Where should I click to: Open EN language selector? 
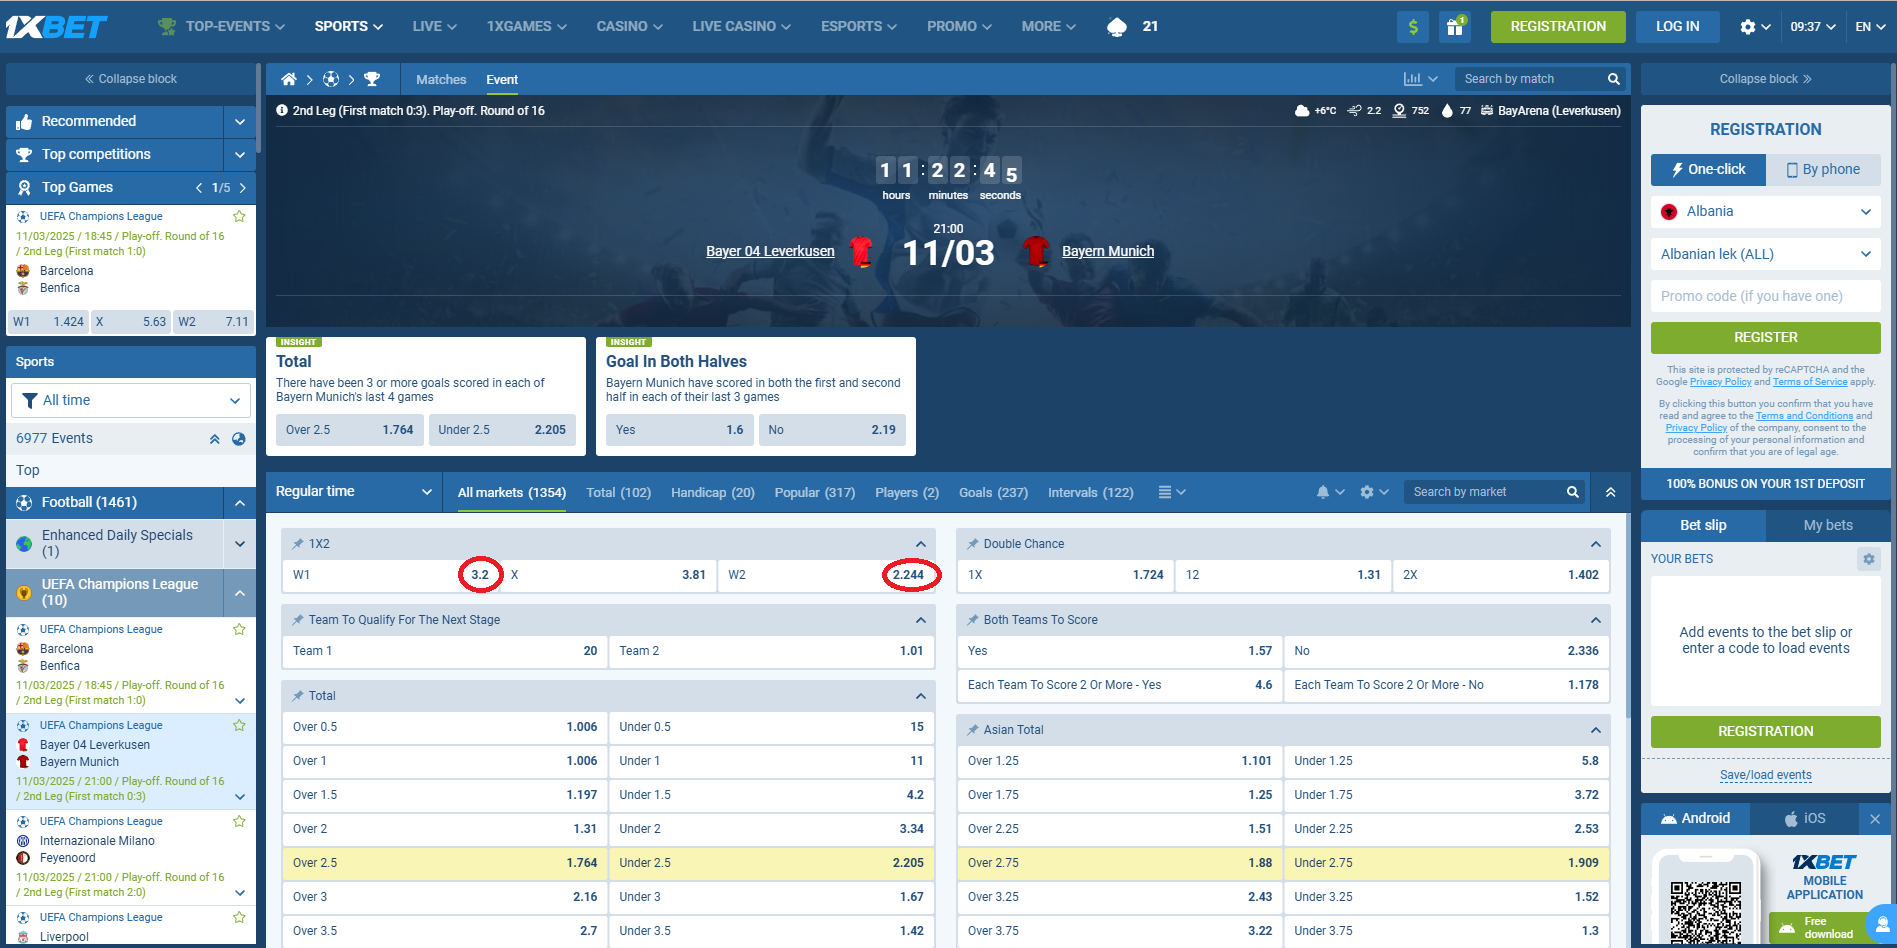(1870, 27)
